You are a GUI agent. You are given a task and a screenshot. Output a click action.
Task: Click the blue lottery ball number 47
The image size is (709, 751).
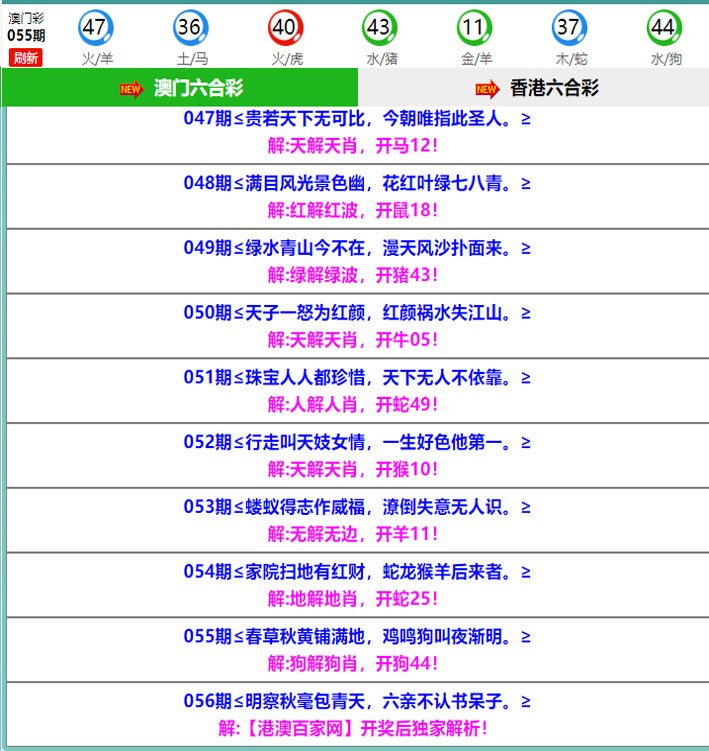pos(96,28)
